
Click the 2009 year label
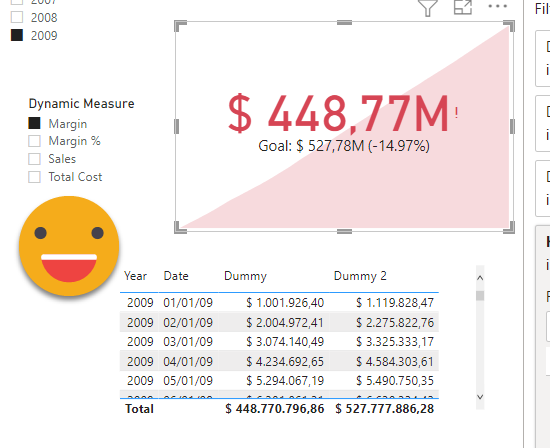[44, 35]
